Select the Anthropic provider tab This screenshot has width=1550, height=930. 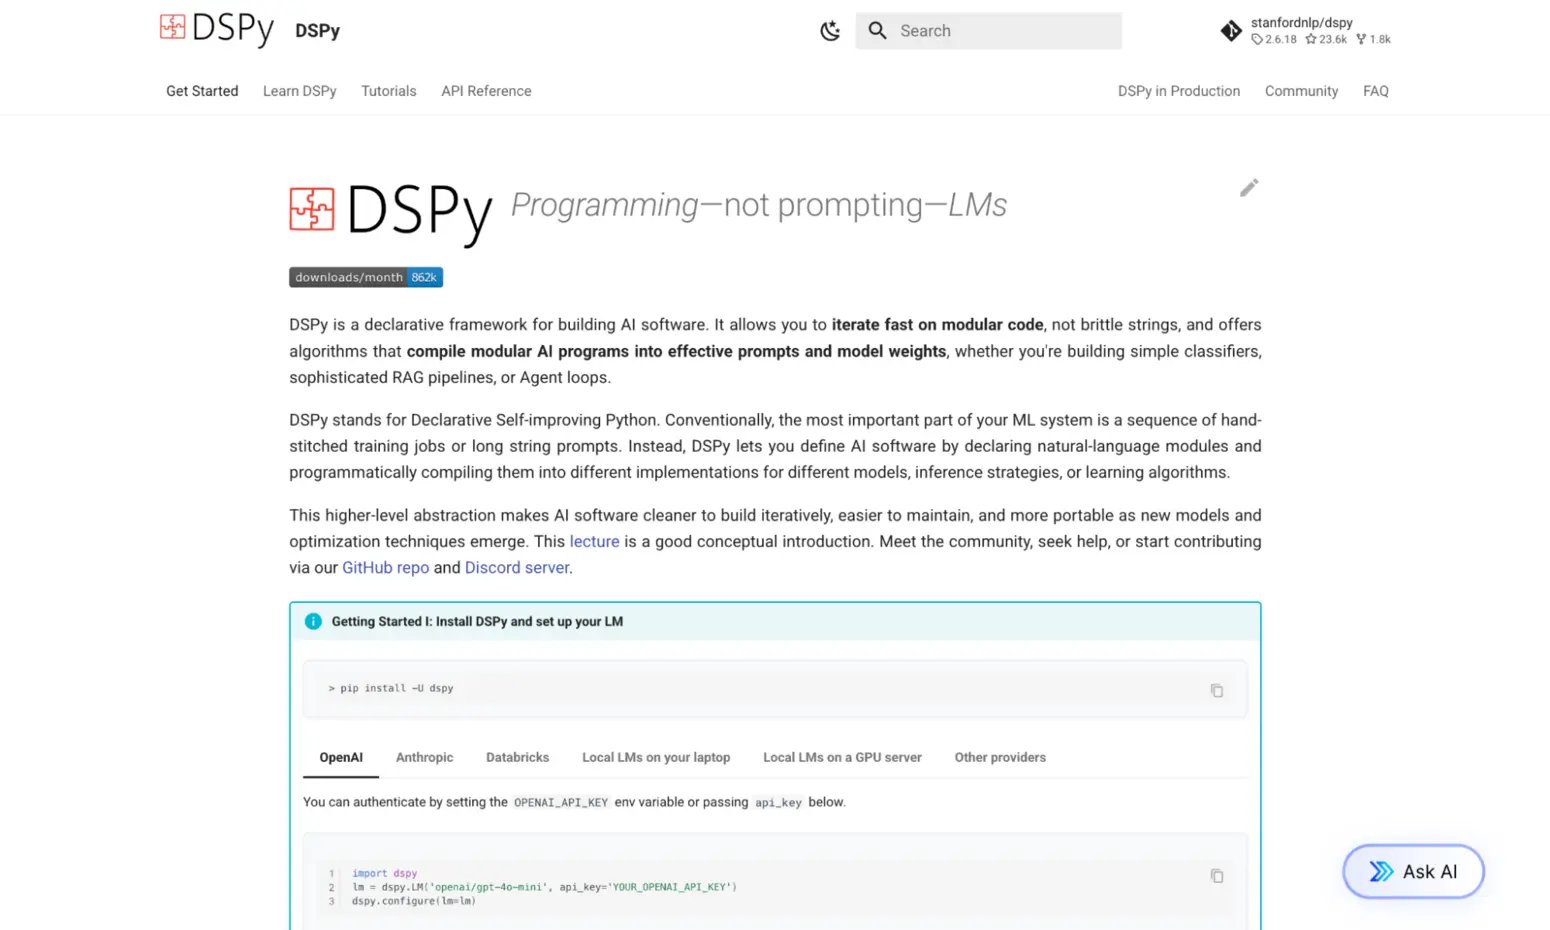click(x=424, y=757)
